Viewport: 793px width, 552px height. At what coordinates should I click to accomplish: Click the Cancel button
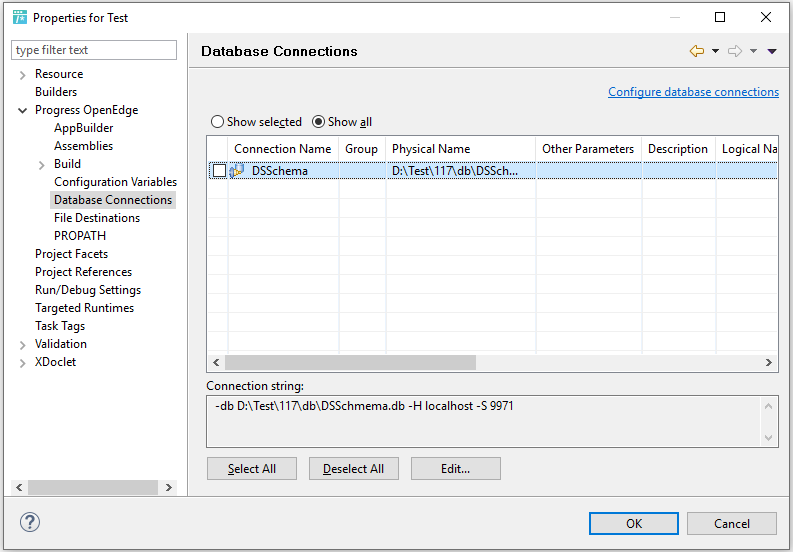click(x=732, y=523)
